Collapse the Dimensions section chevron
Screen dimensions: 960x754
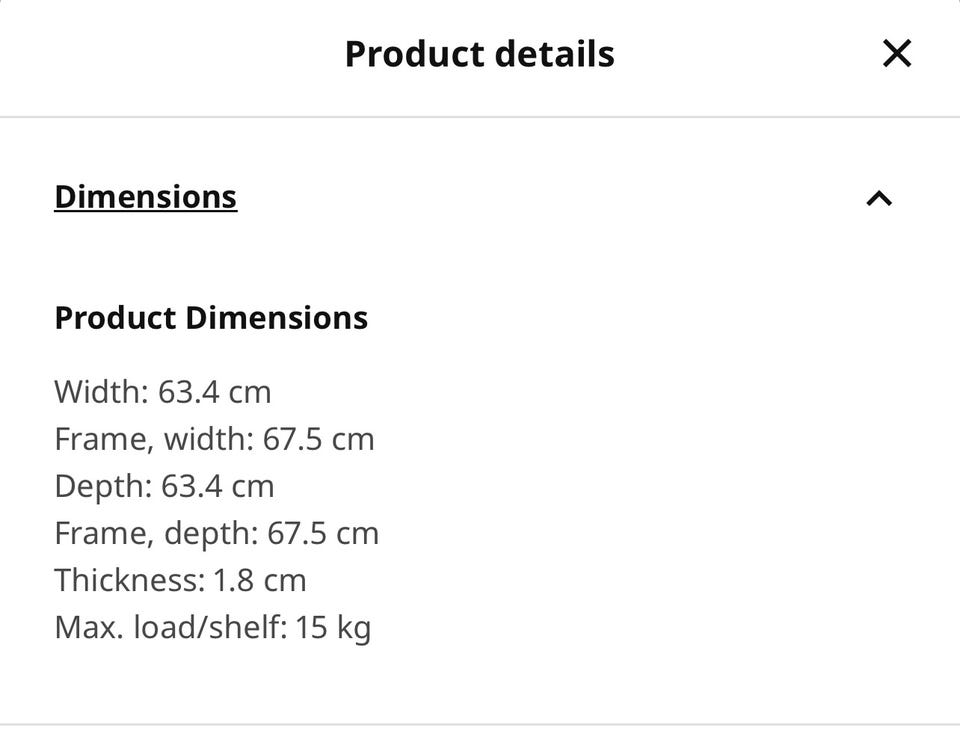[x=878, y=198]
